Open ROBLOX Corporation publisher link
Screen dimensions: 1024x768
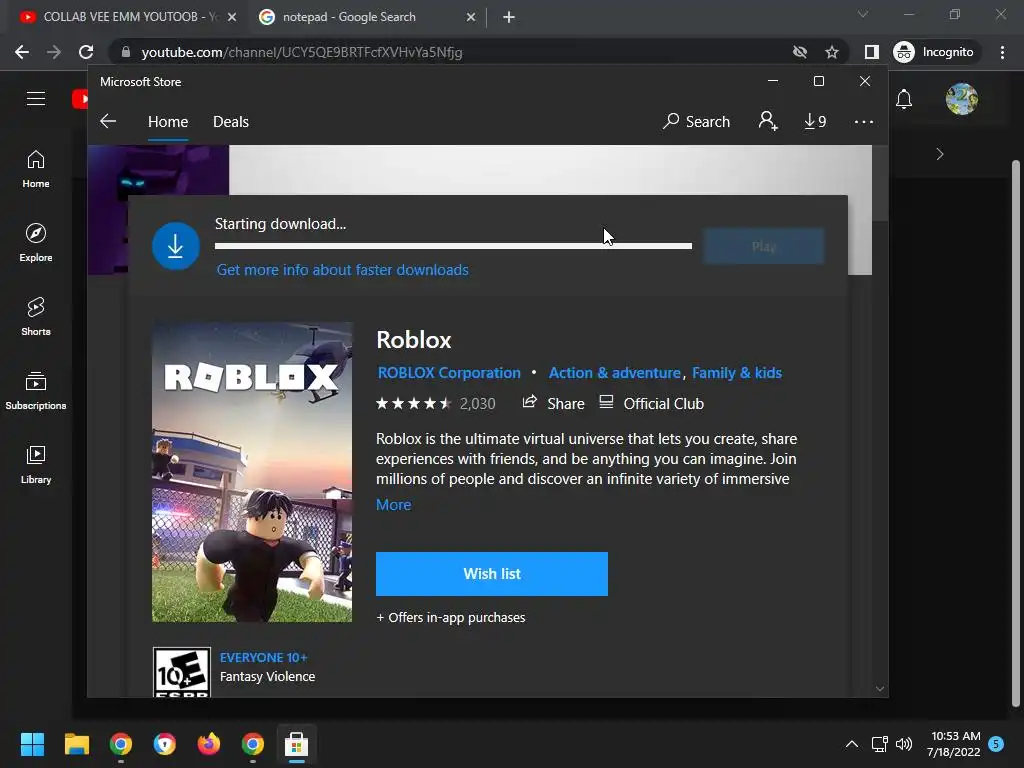tap(449, 372)
